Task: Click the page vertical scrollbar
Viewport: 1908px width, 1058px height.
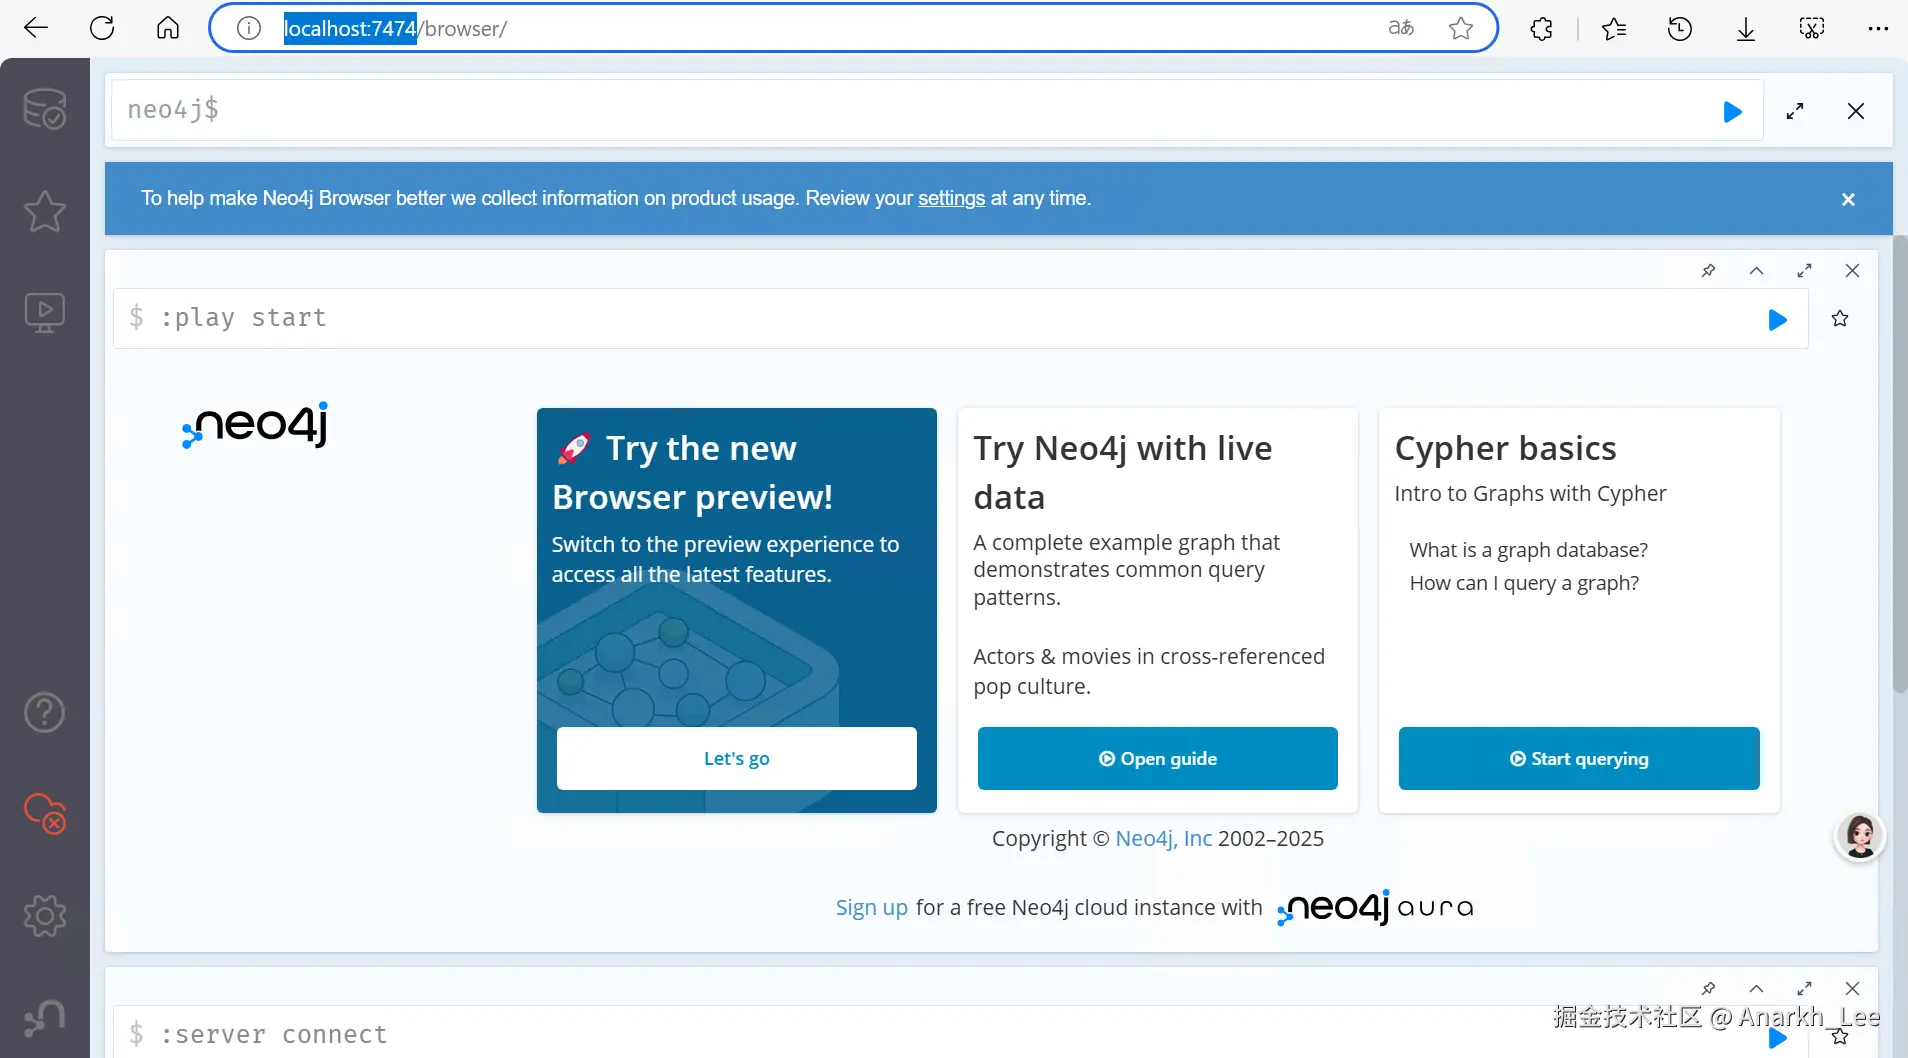Action: pyautogui.click(x=1900, y=463)
